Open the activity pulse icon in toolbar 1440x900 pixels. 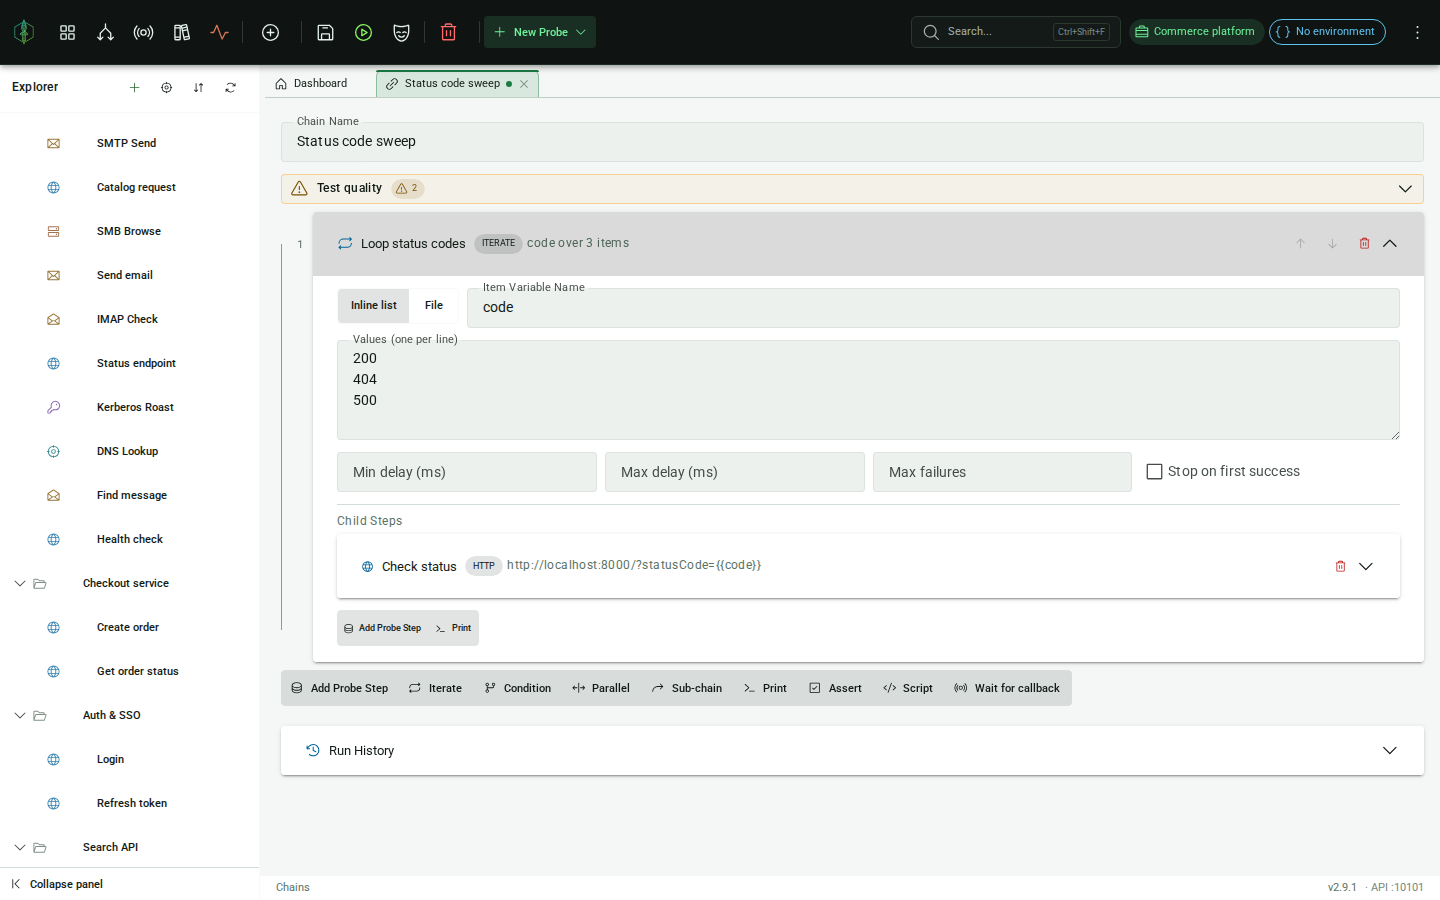click(219, 32)
